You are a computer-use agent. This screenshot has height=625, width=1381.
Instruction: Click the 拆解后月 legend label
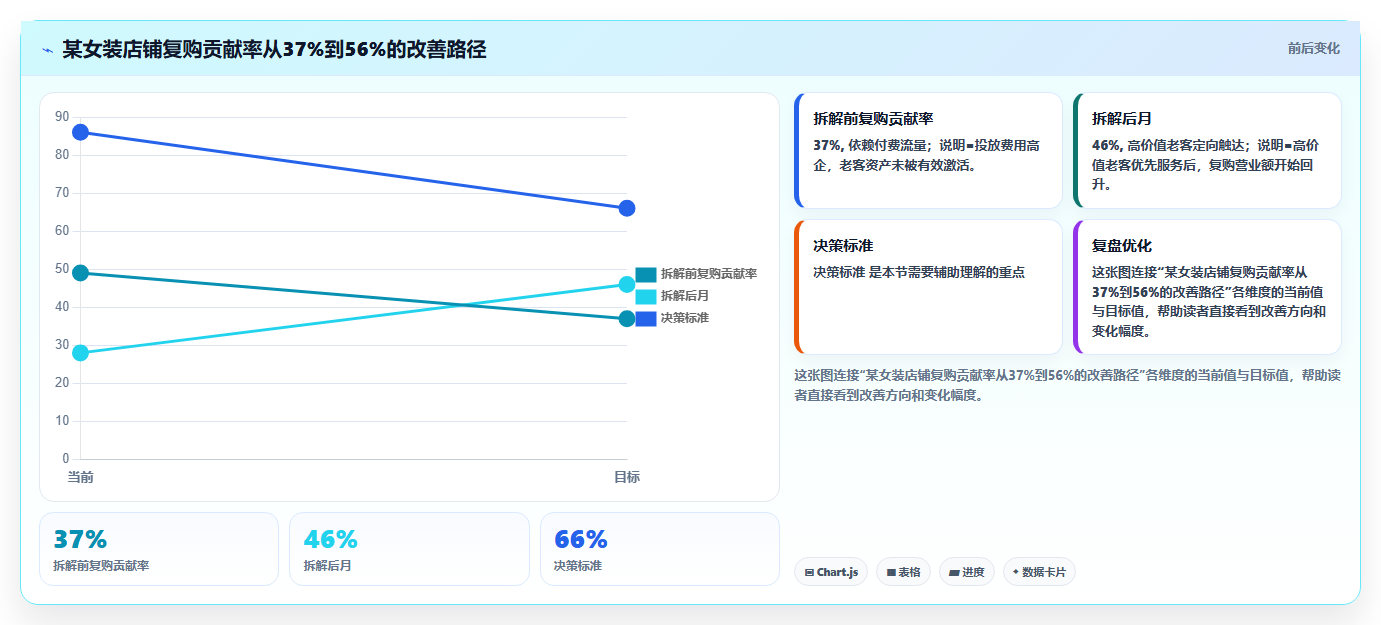[x=685, y=296]
